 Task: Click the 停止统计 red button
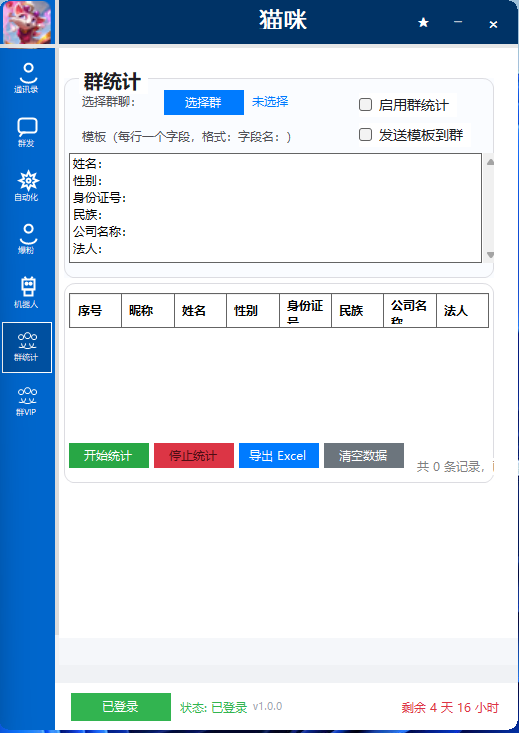coord(194,455)
